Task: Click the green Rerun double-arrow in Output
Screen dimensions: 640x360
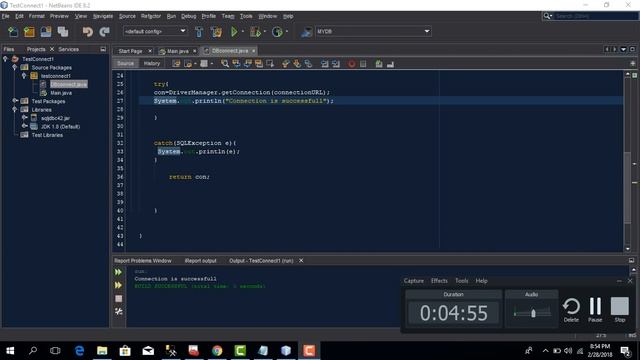Action: coord(118,272)
